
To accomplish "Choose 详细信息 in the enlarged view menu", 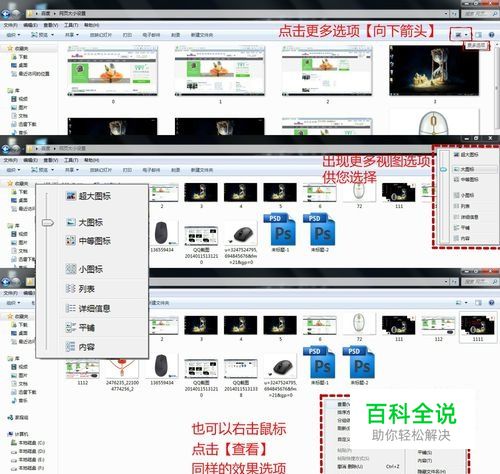I will pos(89,308).
